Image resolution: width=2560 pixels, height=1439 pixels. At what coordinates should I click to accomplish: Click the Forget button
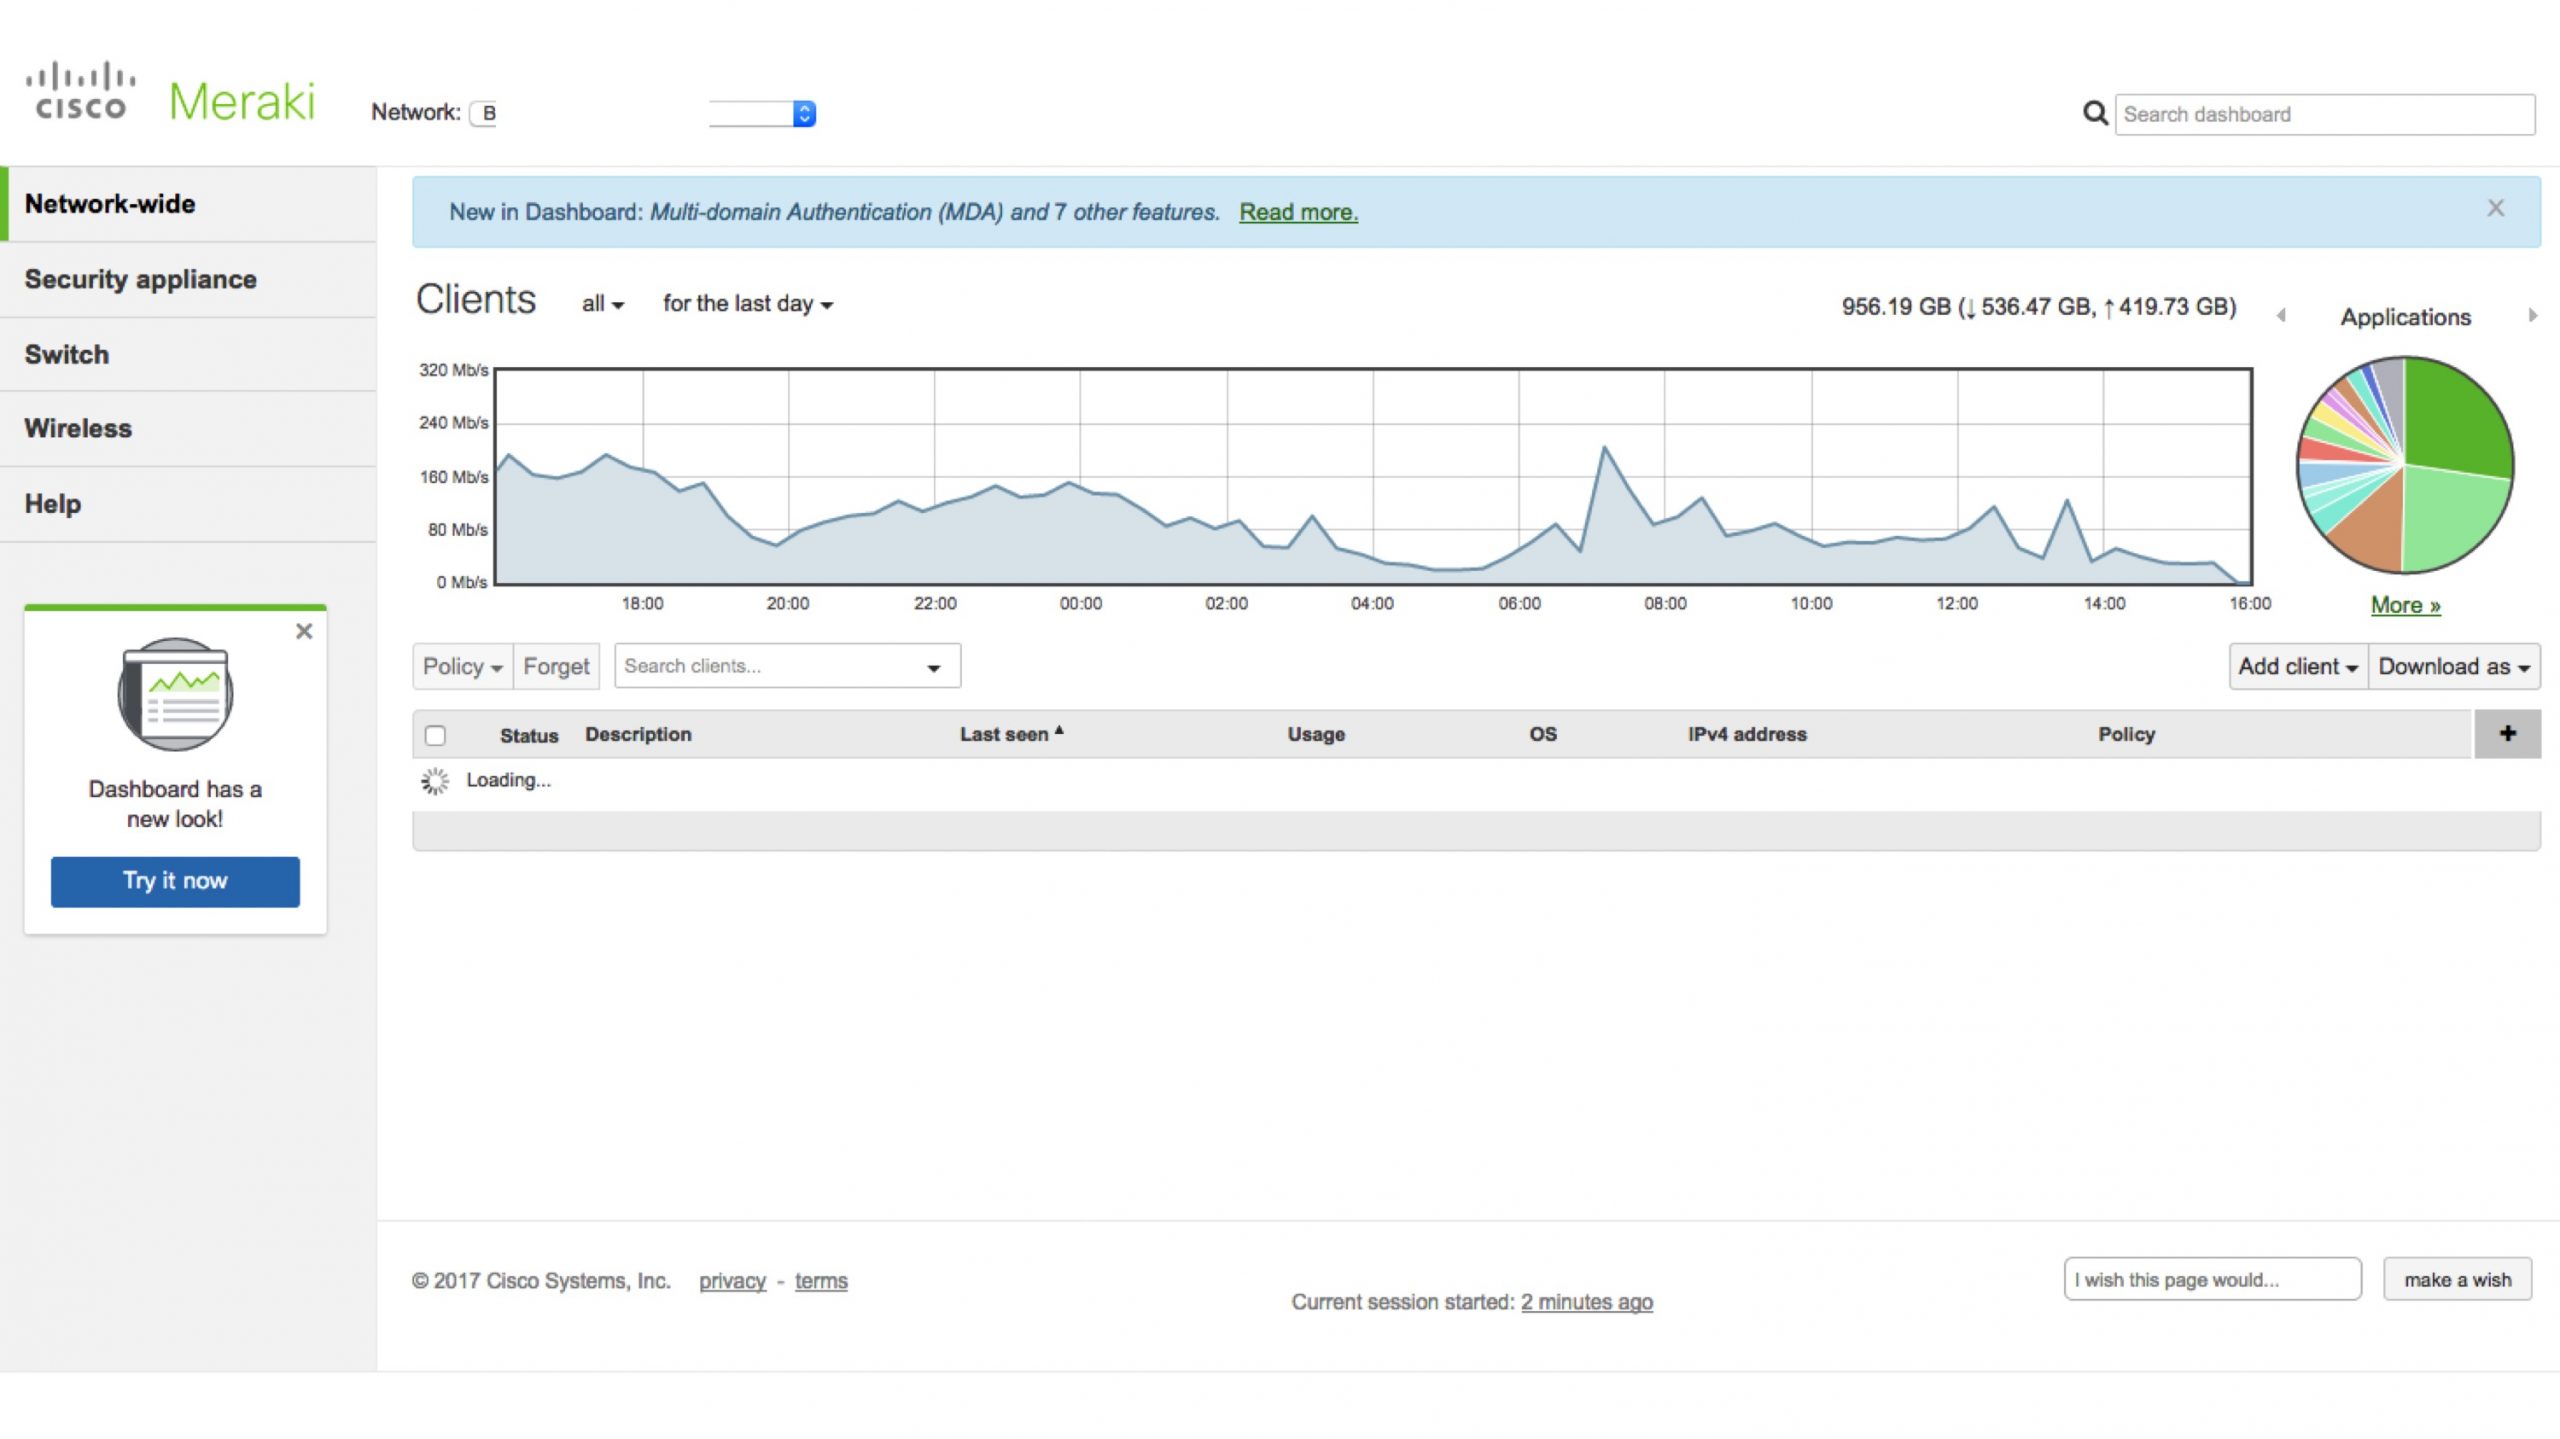click(556, 666)
